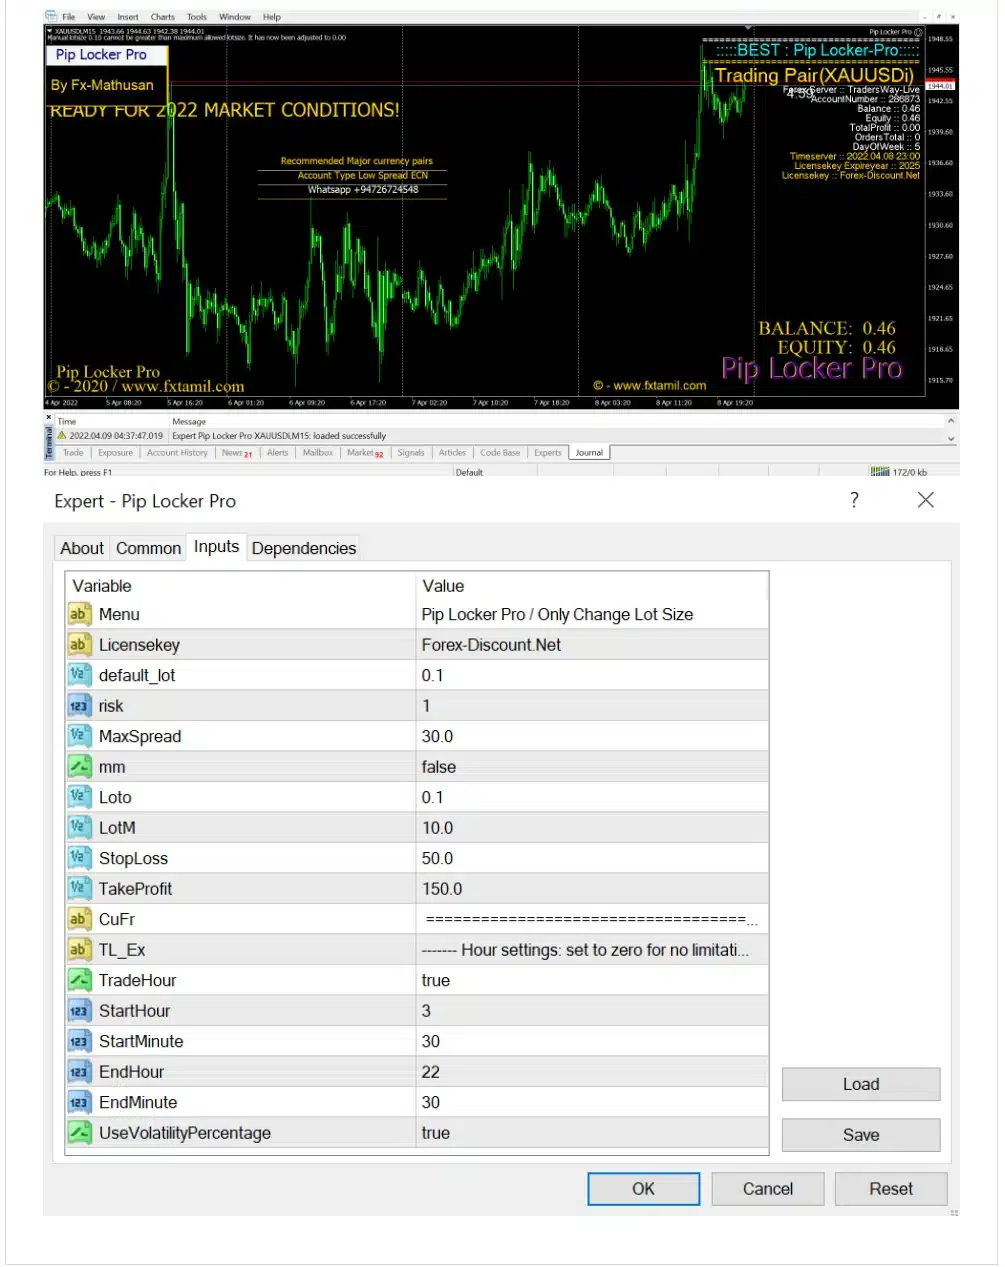The image size is (1005, 1267).
Task: Click the boolean icon beside mm variable
Action: click(x=78, y=767)
